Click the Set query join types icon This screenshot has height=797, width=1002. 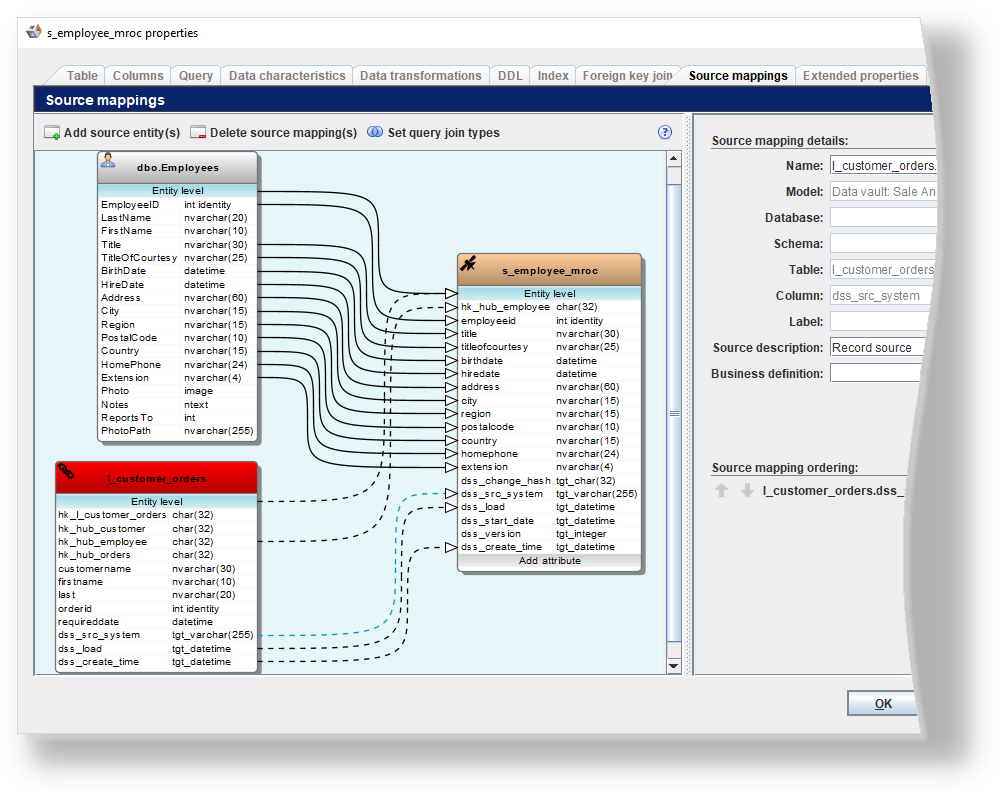(375, 132)
